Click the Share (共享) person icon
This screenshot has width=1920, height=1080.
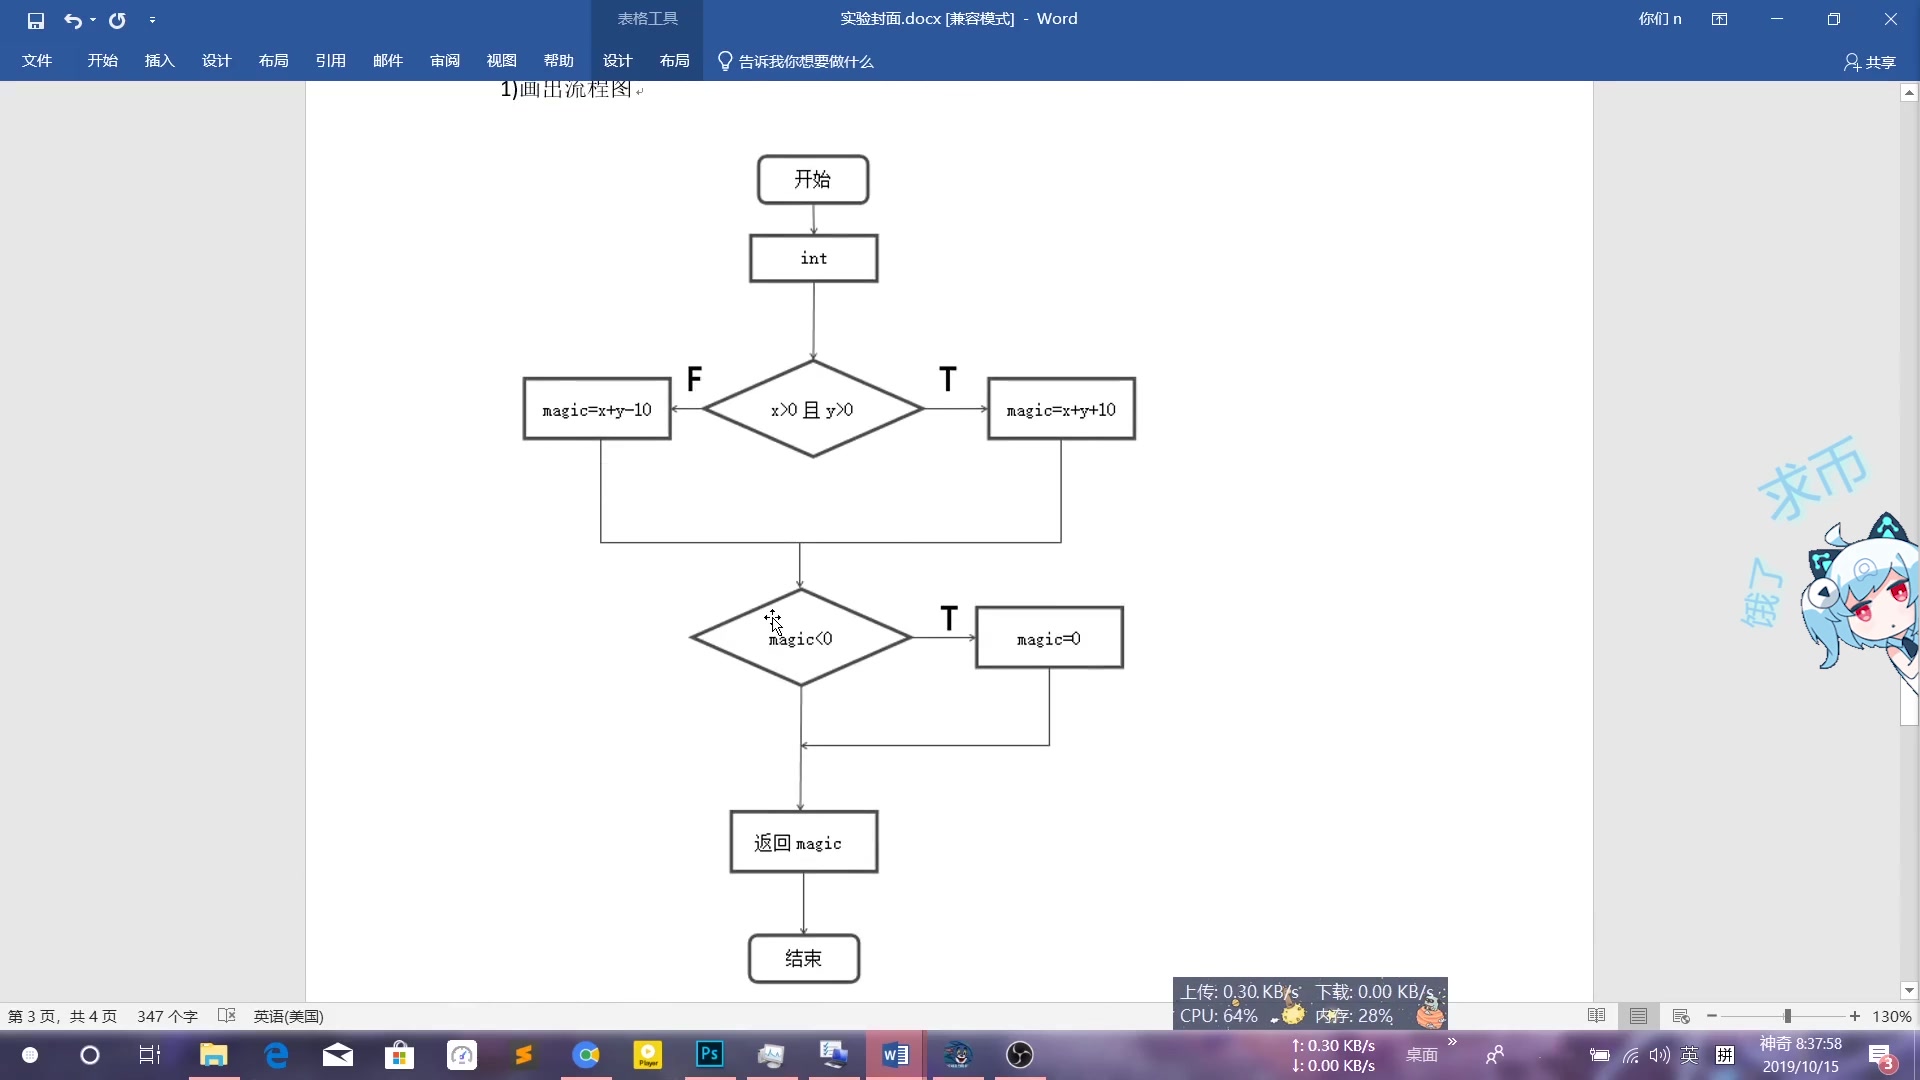coord(1851,62)
